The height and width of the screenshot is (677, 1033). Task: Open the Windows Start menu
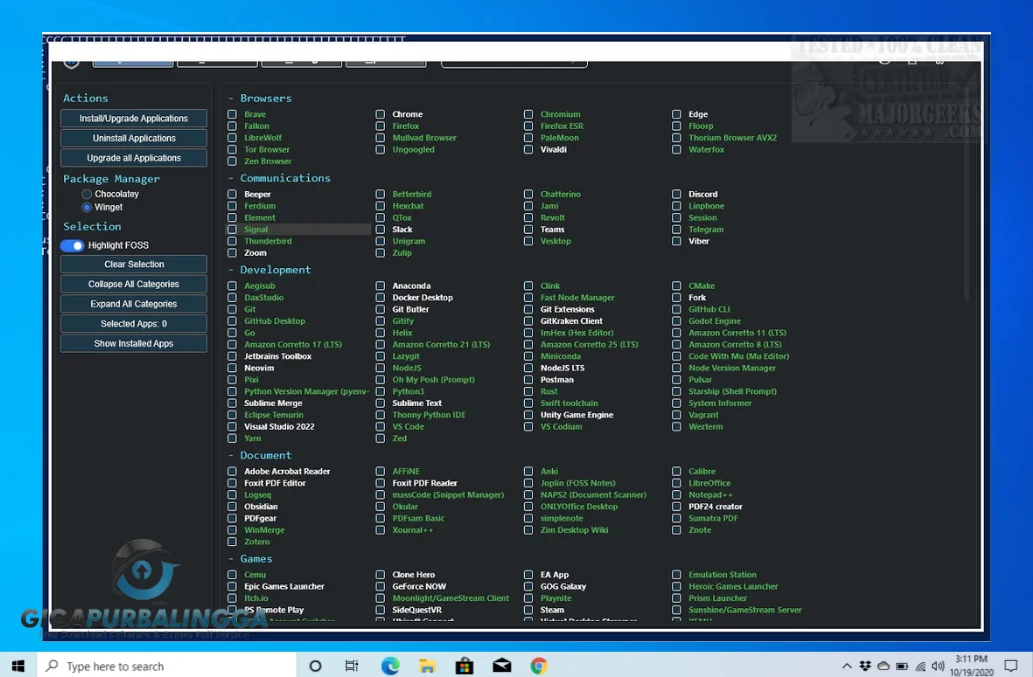click(x=18, y=666)
